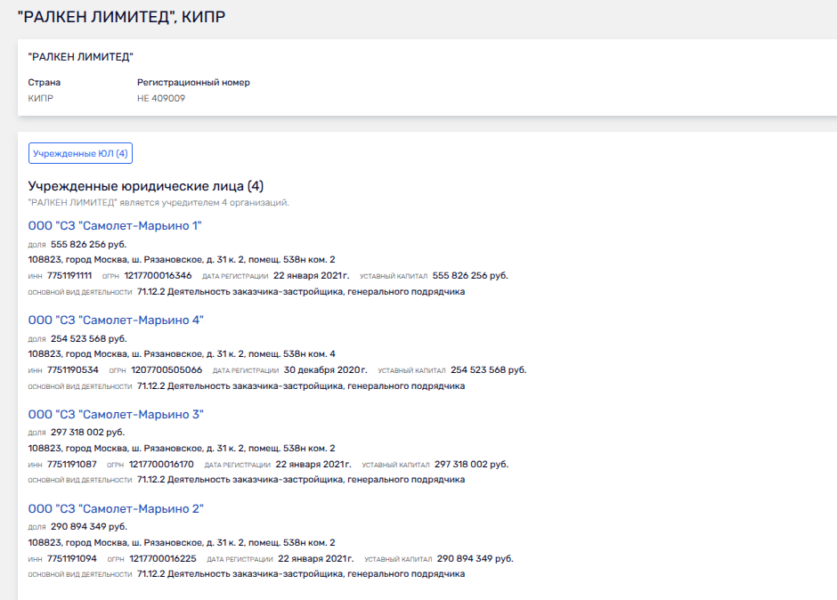Select the ОГРН number 1217700016346
Image resolution: width=837 pixels, height=600 pixels.
(160, 276)
